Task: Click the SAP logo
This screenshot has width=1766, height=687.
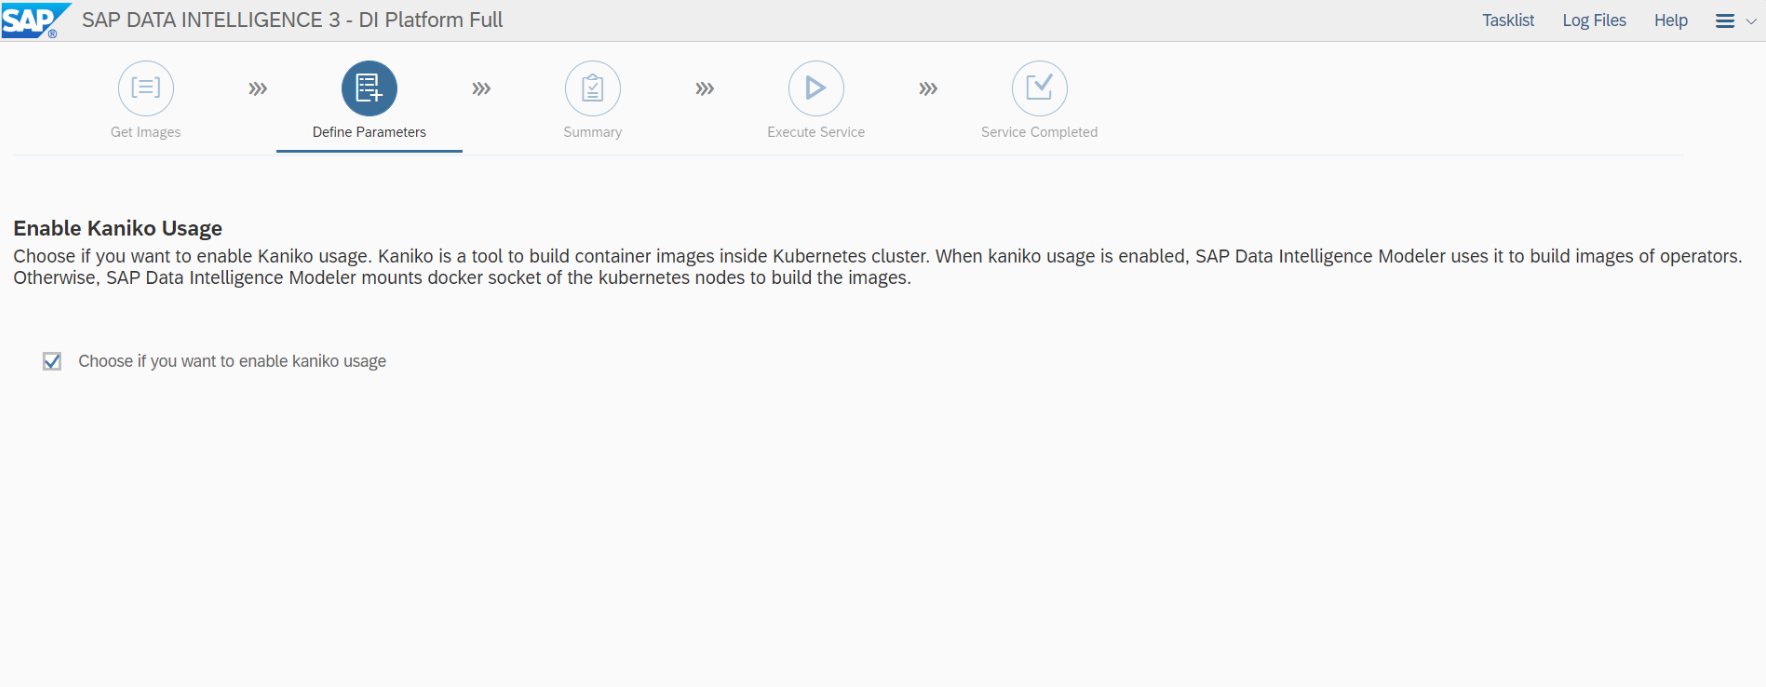Action: (x=35, y=20)
